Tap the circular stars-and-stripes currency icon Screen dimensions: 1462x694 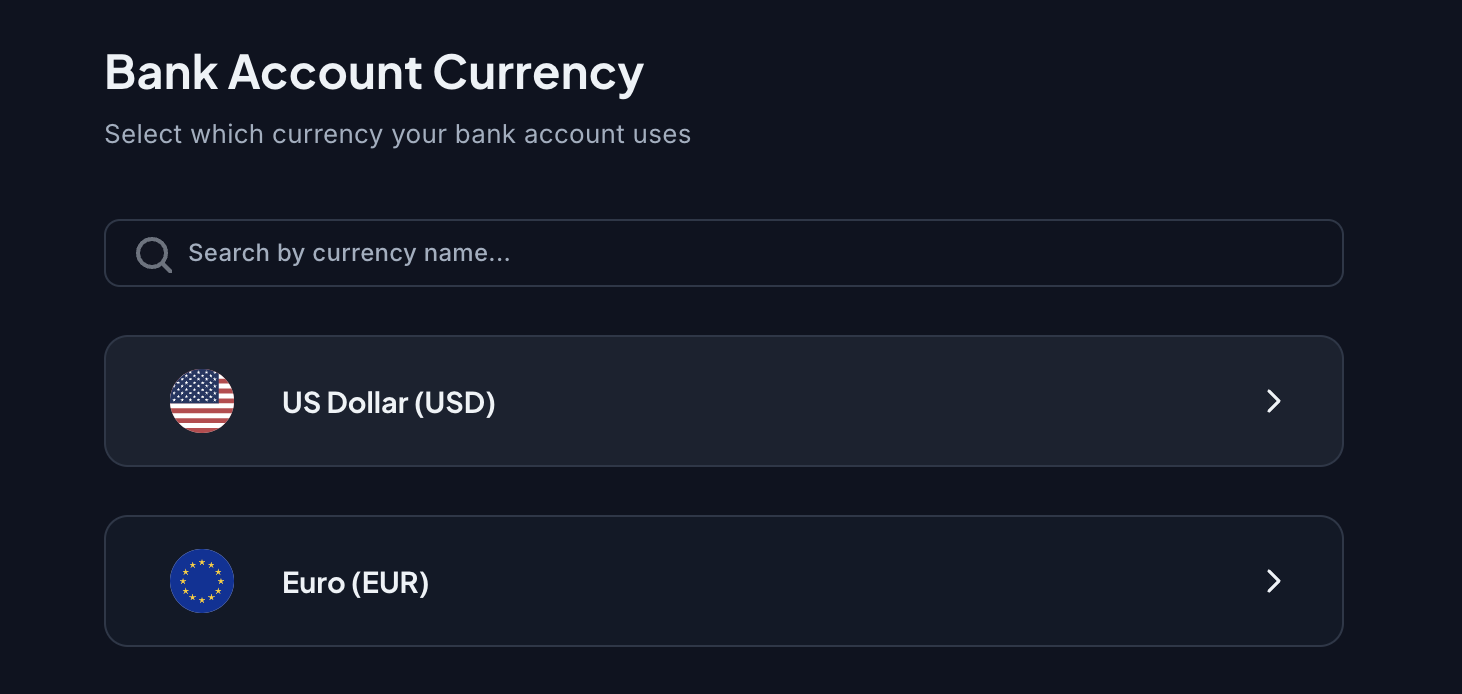point(202,401)
